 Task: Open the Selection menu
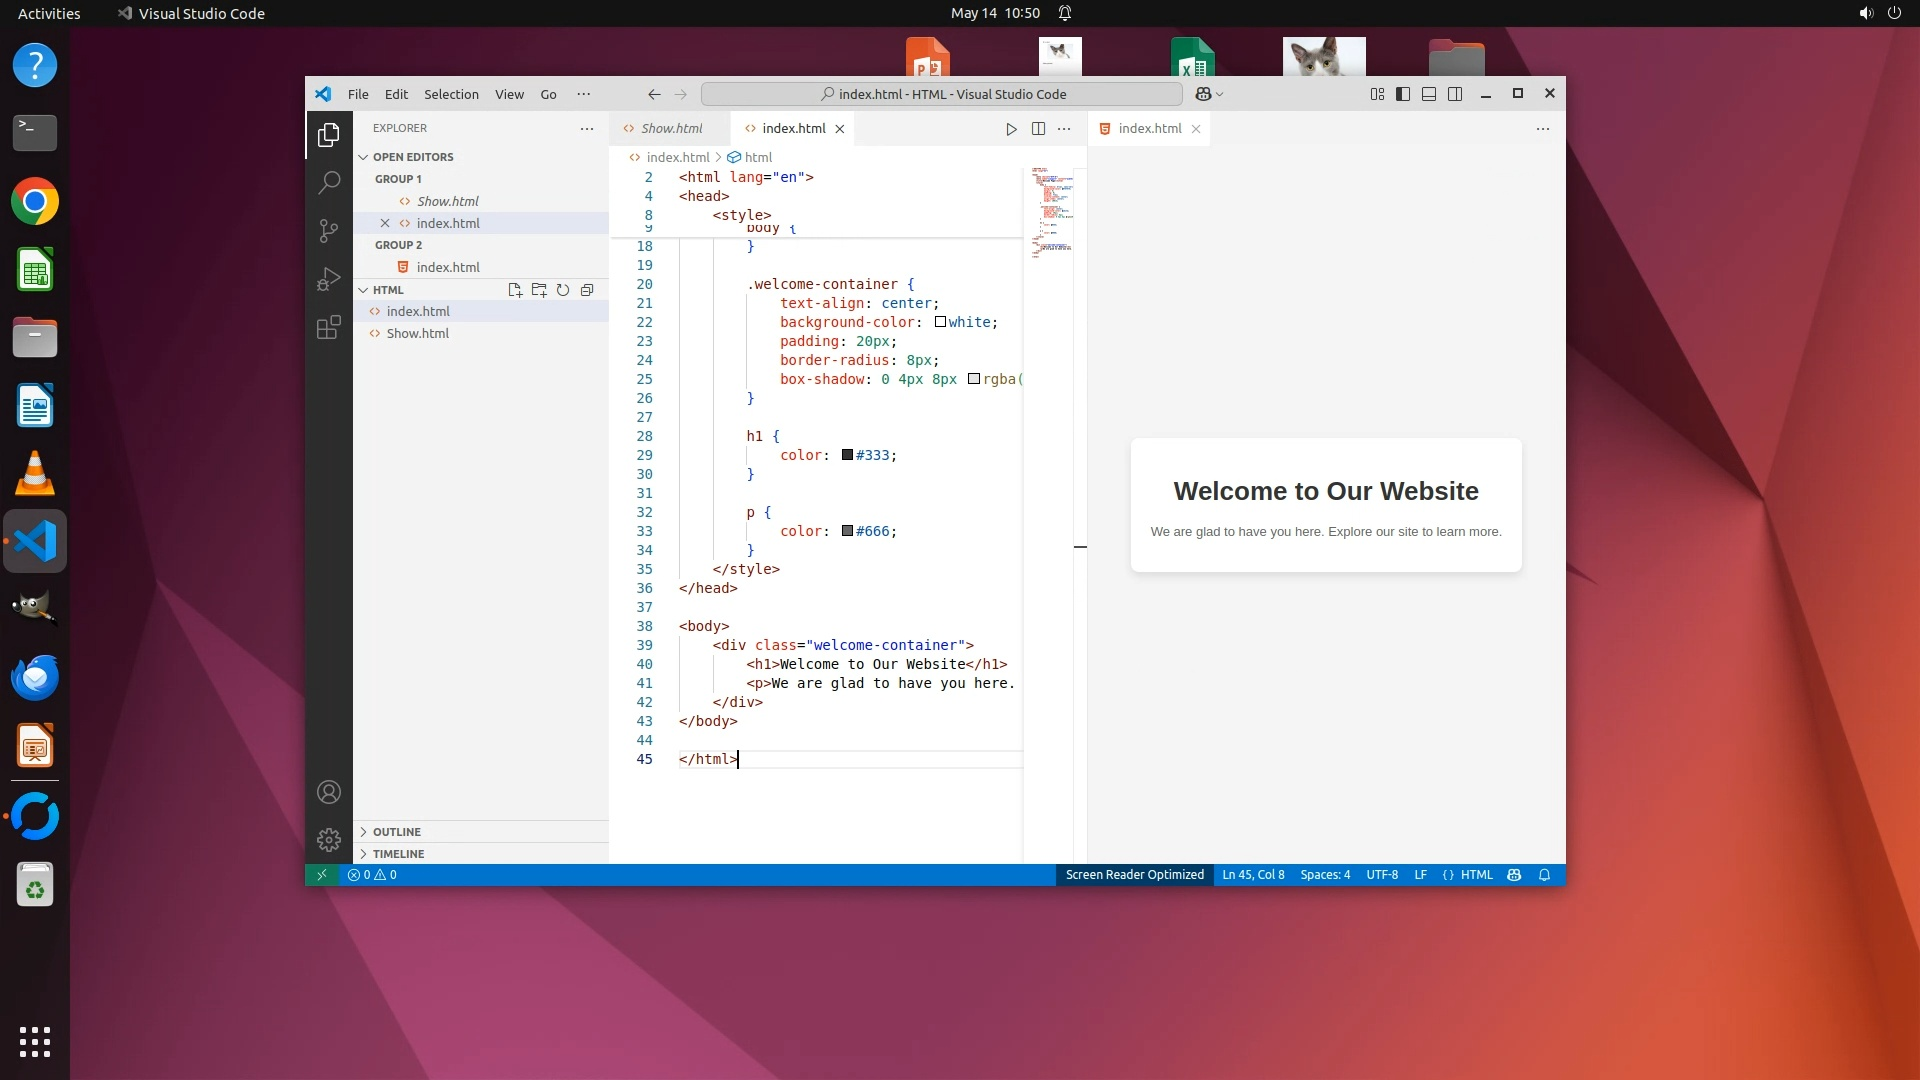[451, 94]
